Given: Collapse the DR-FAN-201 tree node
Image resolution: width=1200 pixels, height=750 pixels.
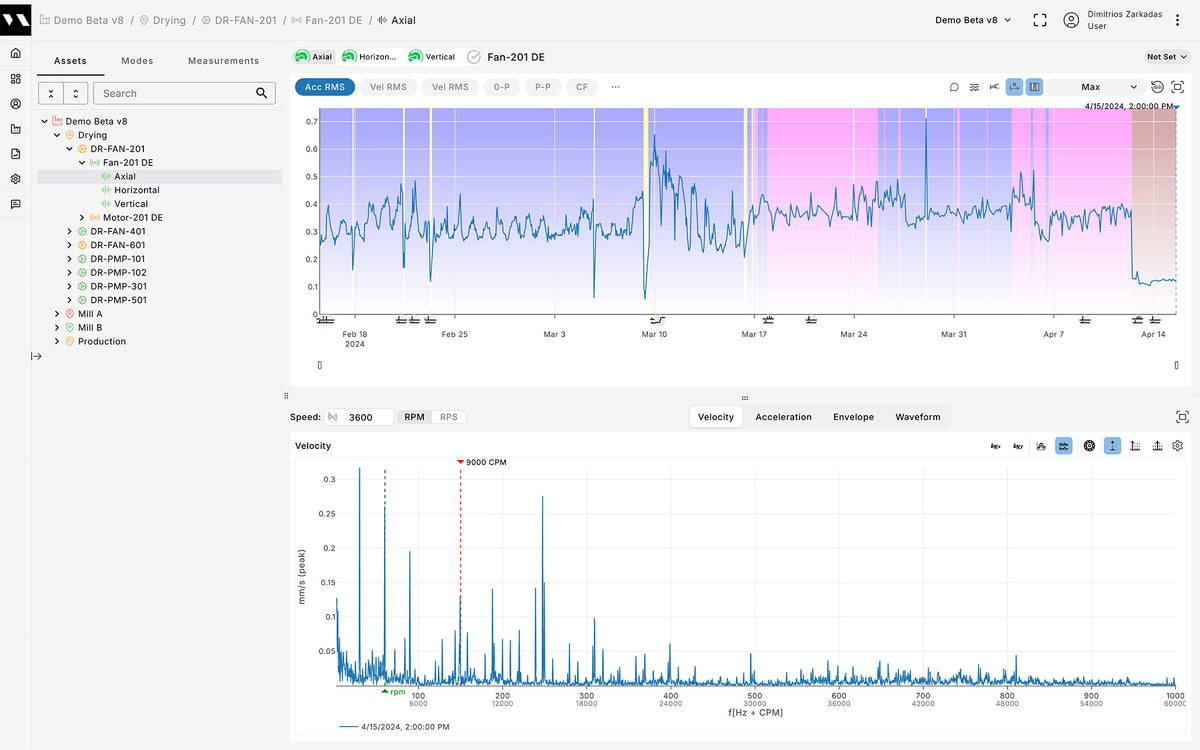Looking at the screenshot, I should 70,149.
